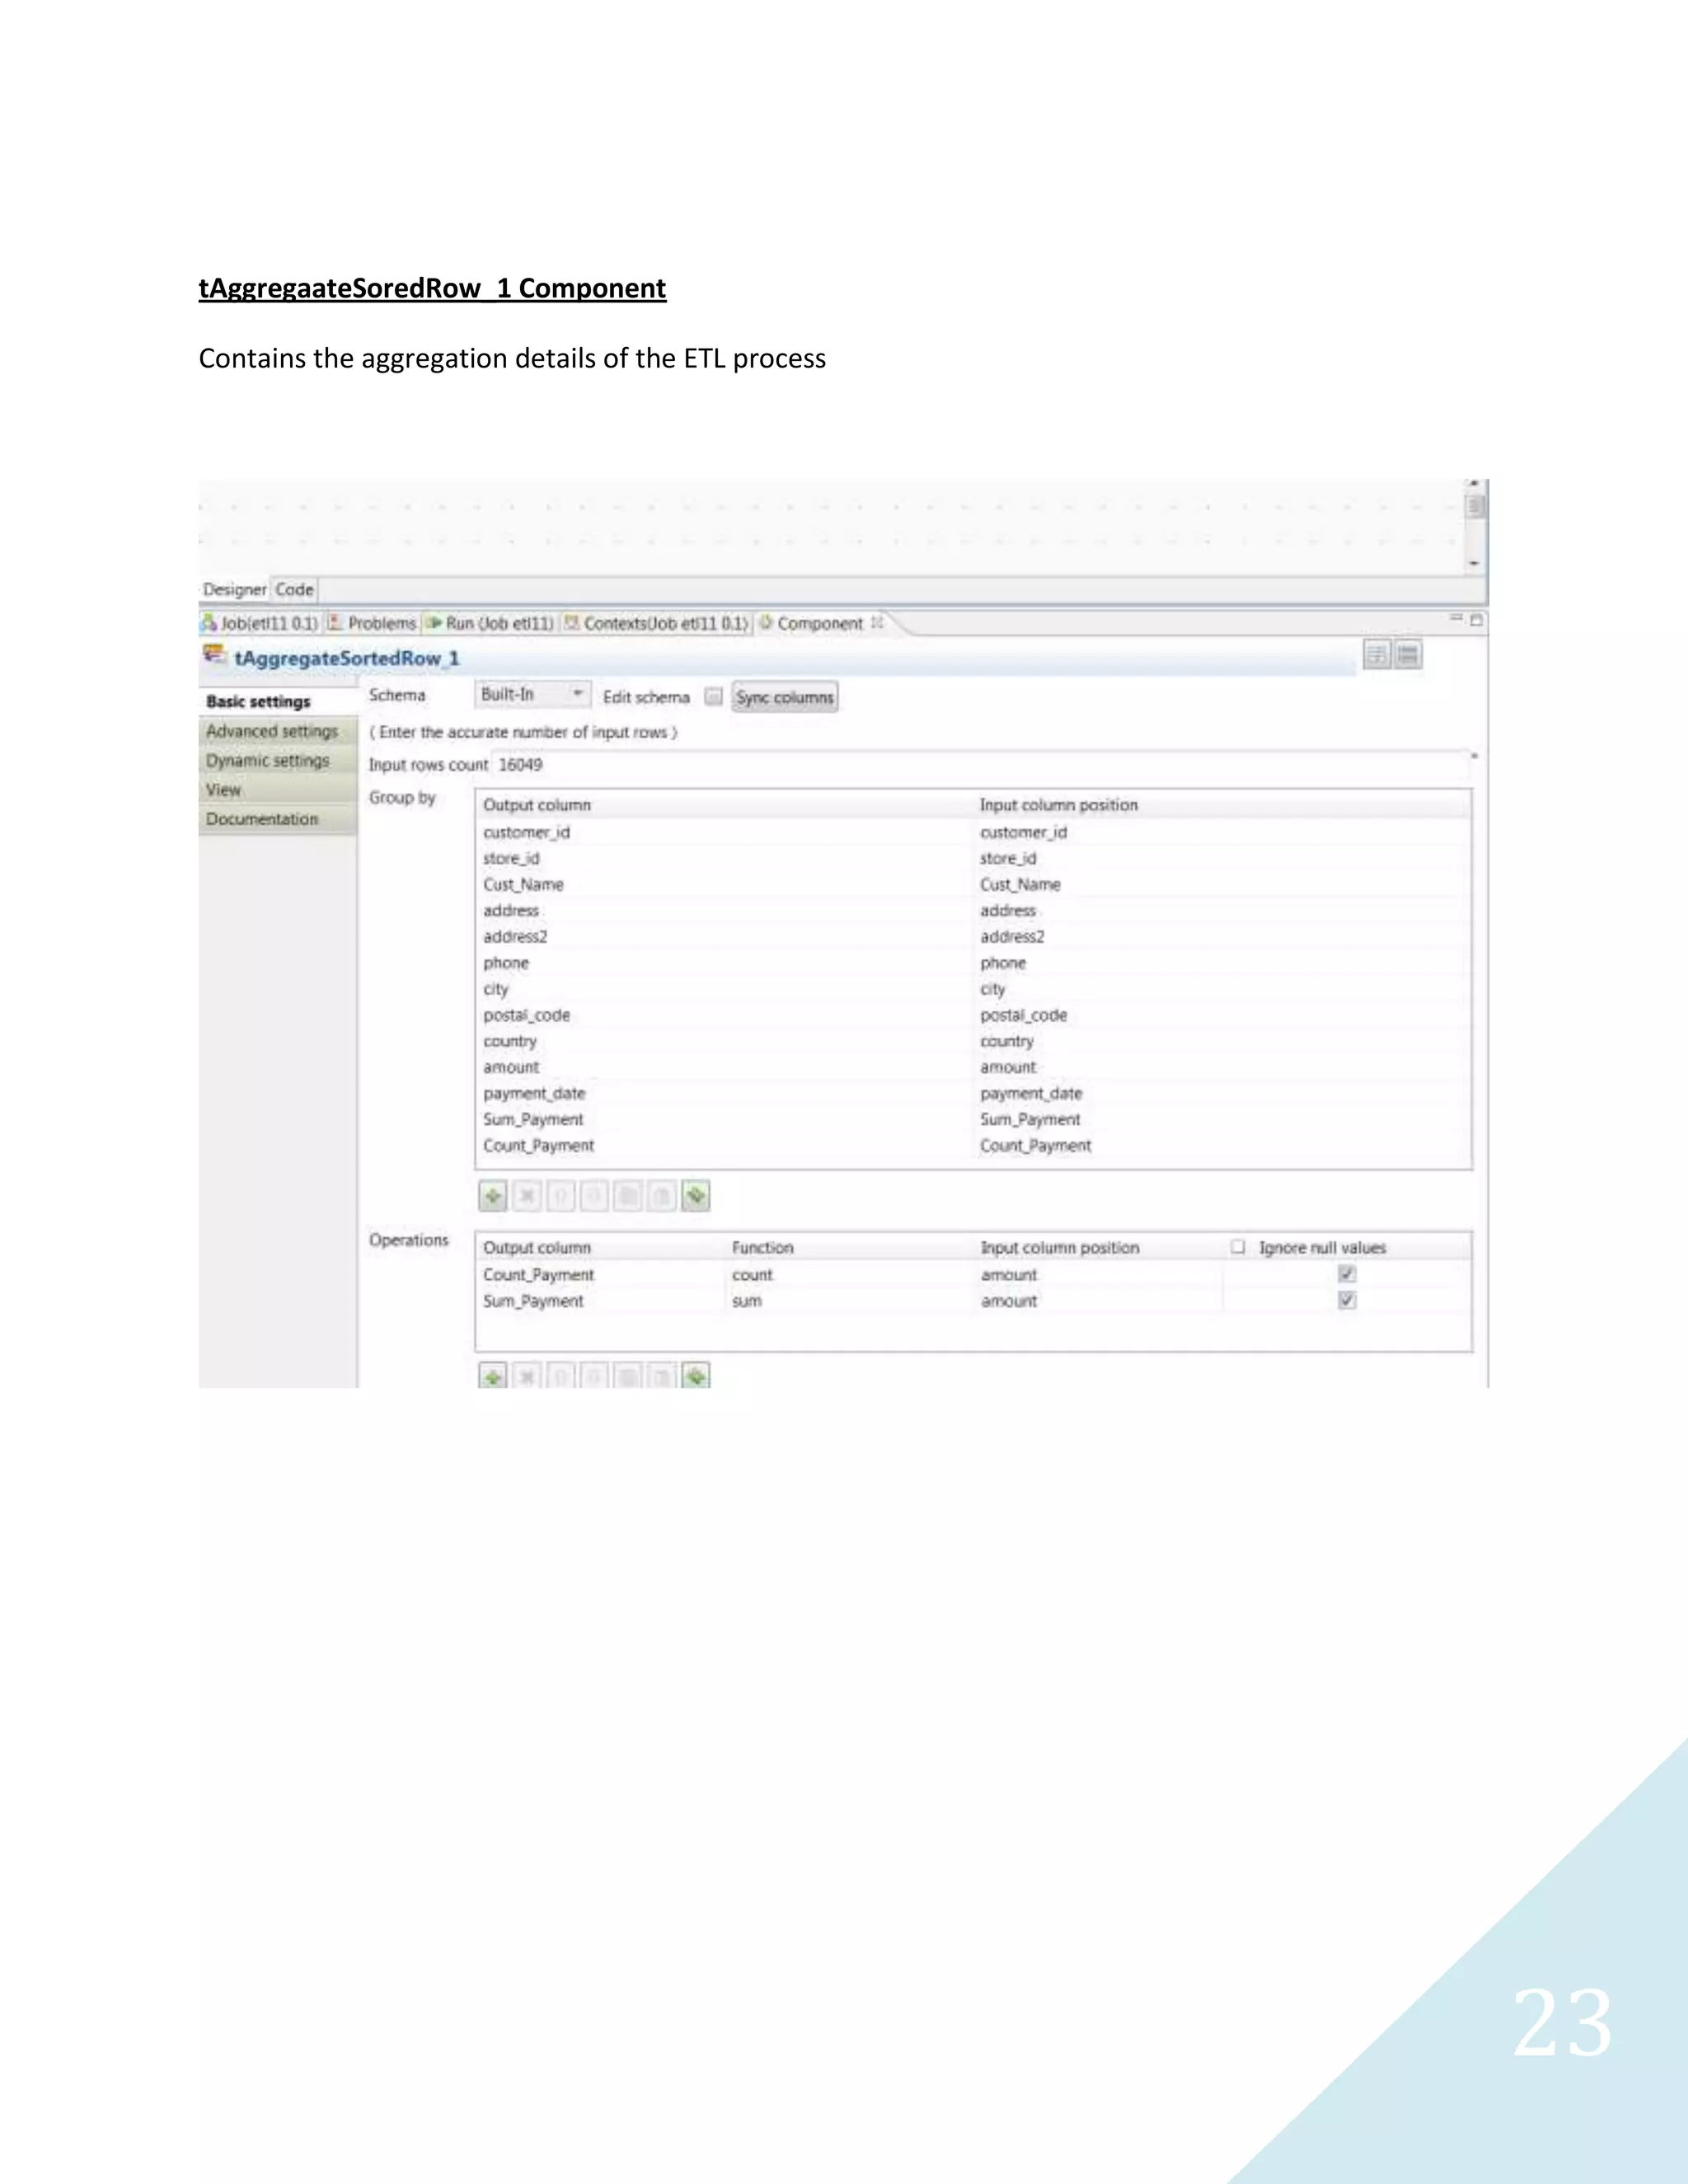Viewport: 1688px width, 2184px height.
Task: Open the Edit schema ellipsis button
Action: (x=713, y=697)
